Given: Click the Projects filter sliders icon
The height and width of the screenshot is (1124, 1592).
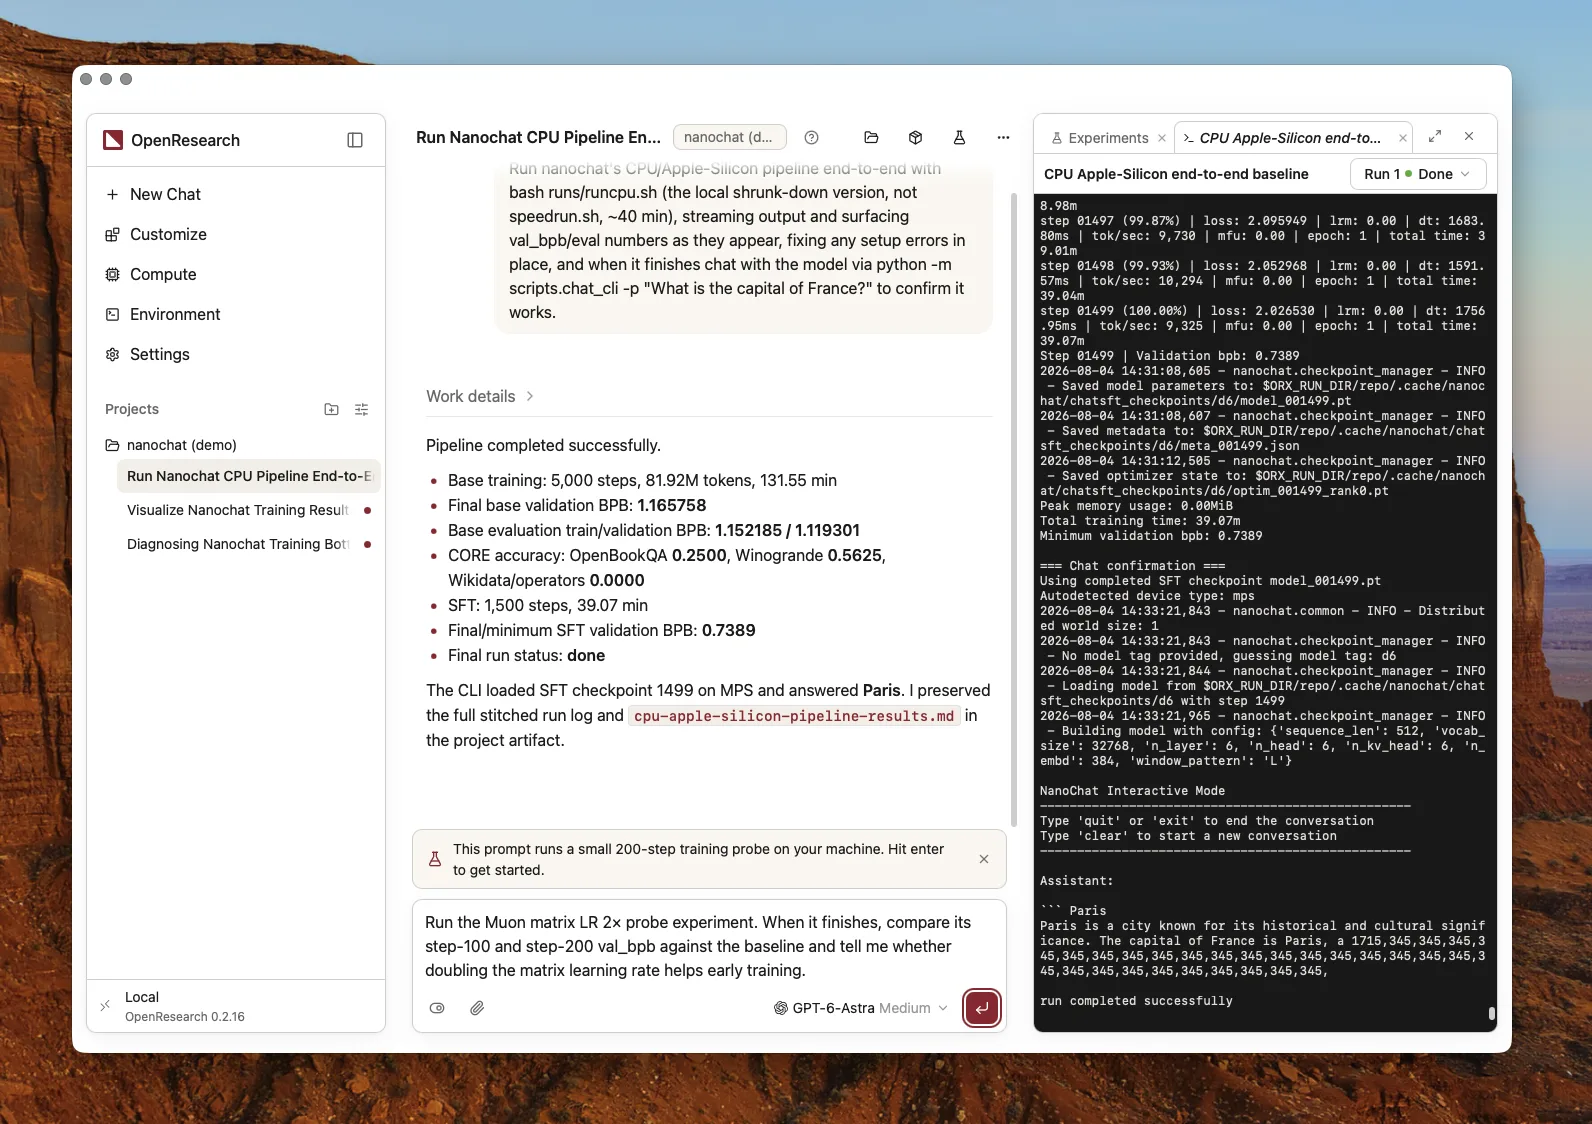Looking at the screenshot, I should tap(362, 409).
